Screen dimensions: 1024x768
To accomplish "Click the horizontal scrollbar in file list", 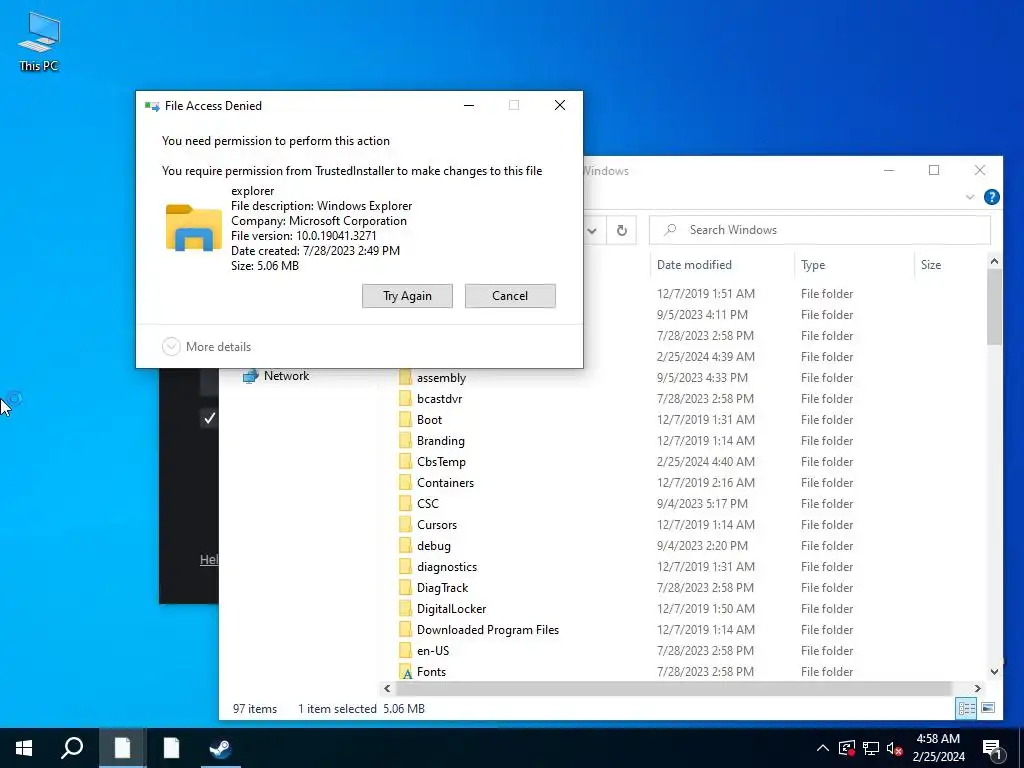I will pos(673,688).
